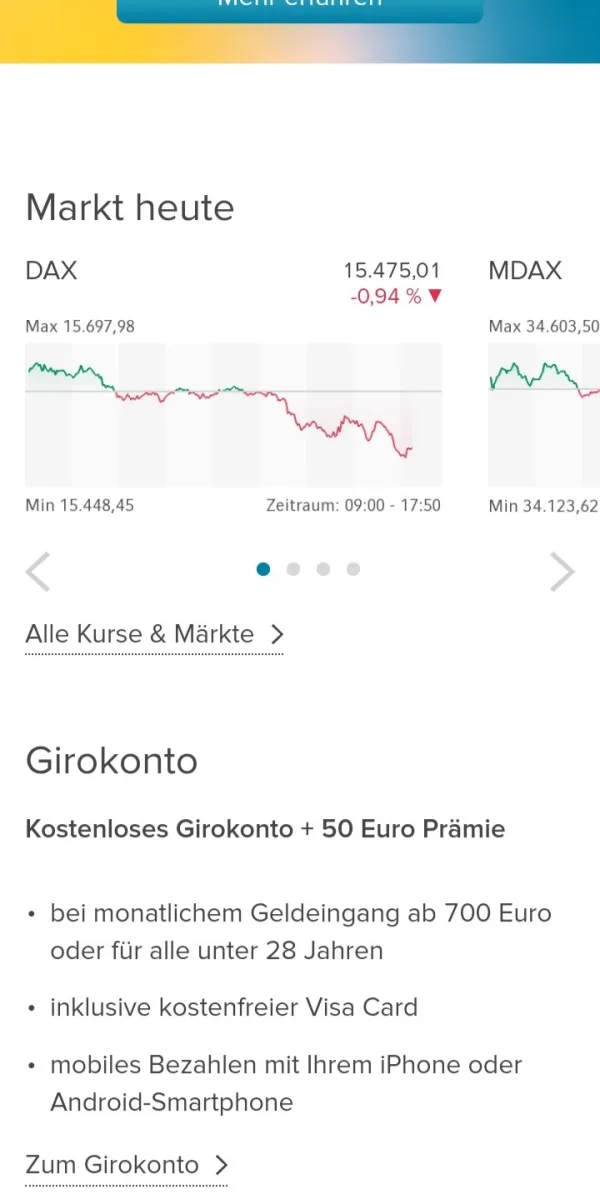The width and height of the screenshot is (600, 1199).
Task: Go to previous market chart arrow
Action: tap(38, 573)
